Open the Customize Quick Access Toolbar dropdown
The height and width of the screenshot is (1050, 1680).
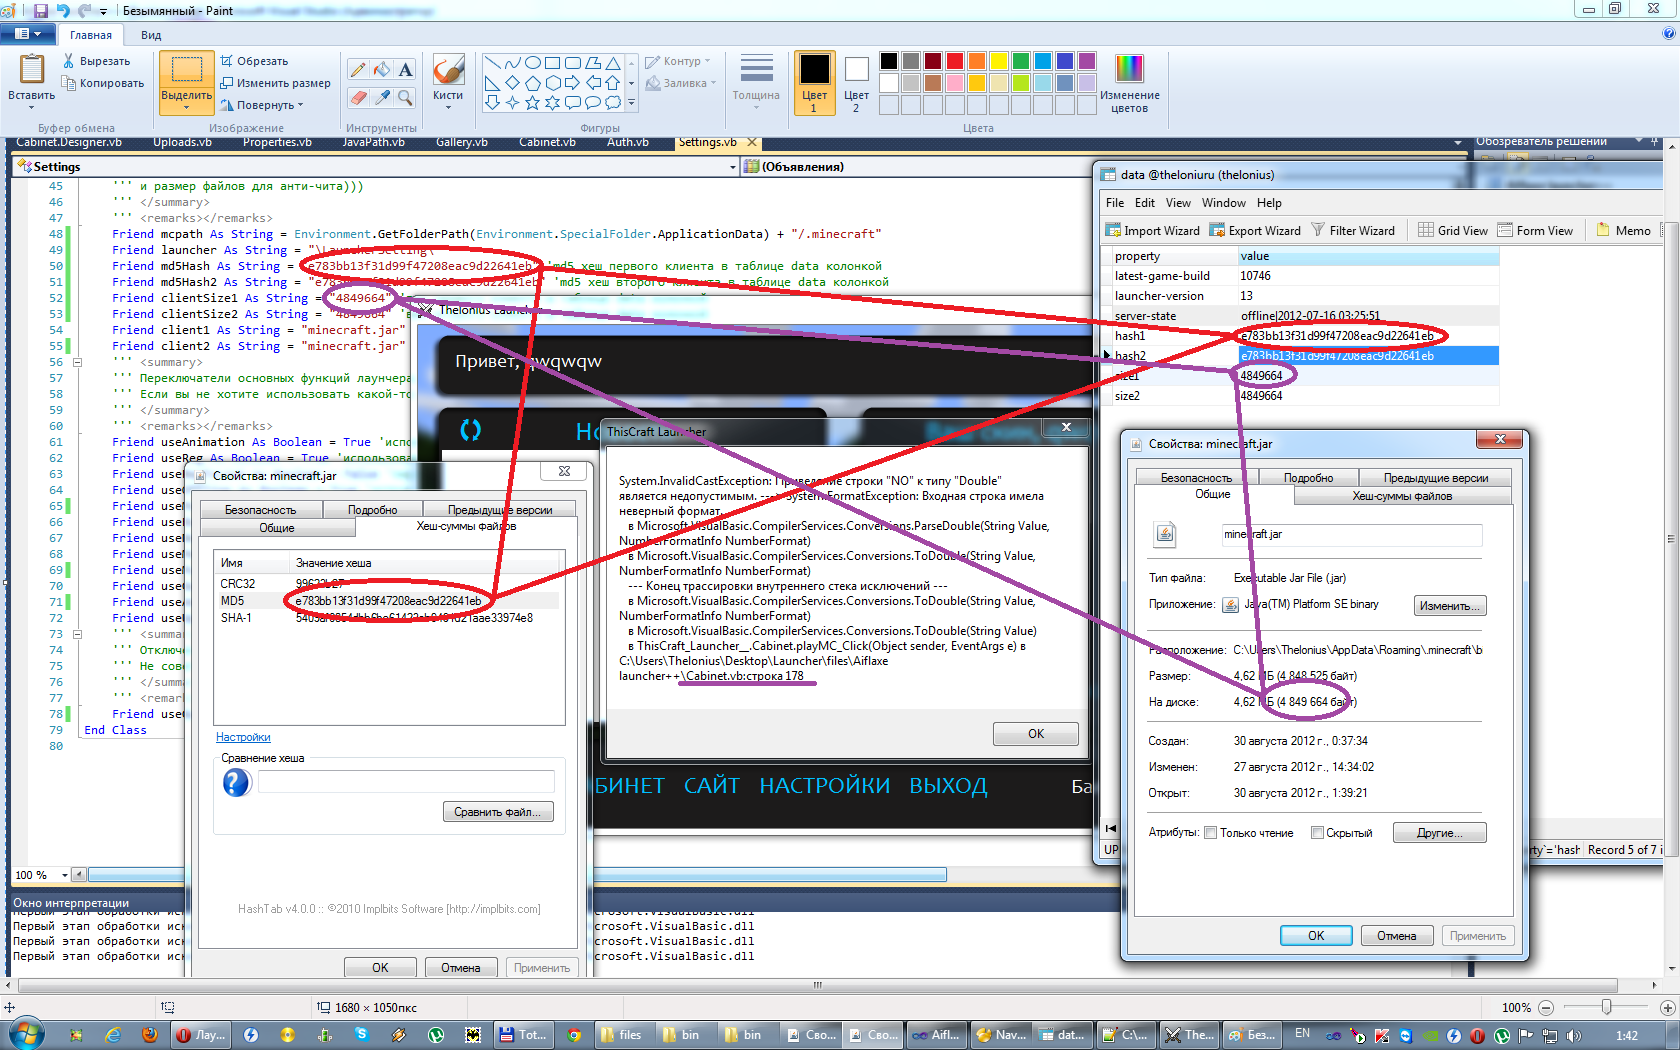[103, 11]
